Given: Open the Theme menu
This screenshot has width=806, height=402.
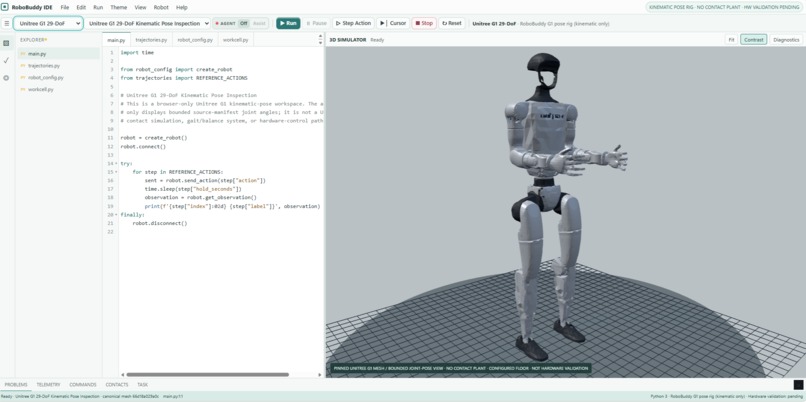Looking at the screenshot, I should coord(119,8).
